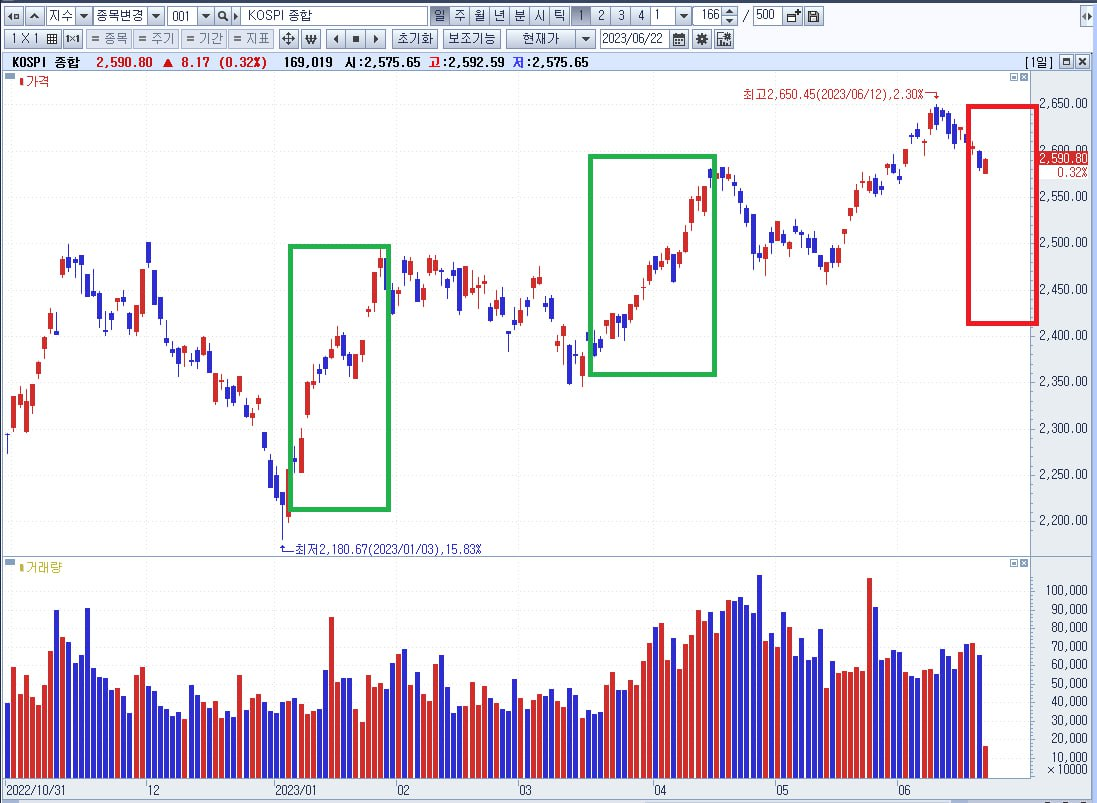1097x803 pixels.
Task: Expand the 001 code history dropdown
Action: click(x=206, y=15)
